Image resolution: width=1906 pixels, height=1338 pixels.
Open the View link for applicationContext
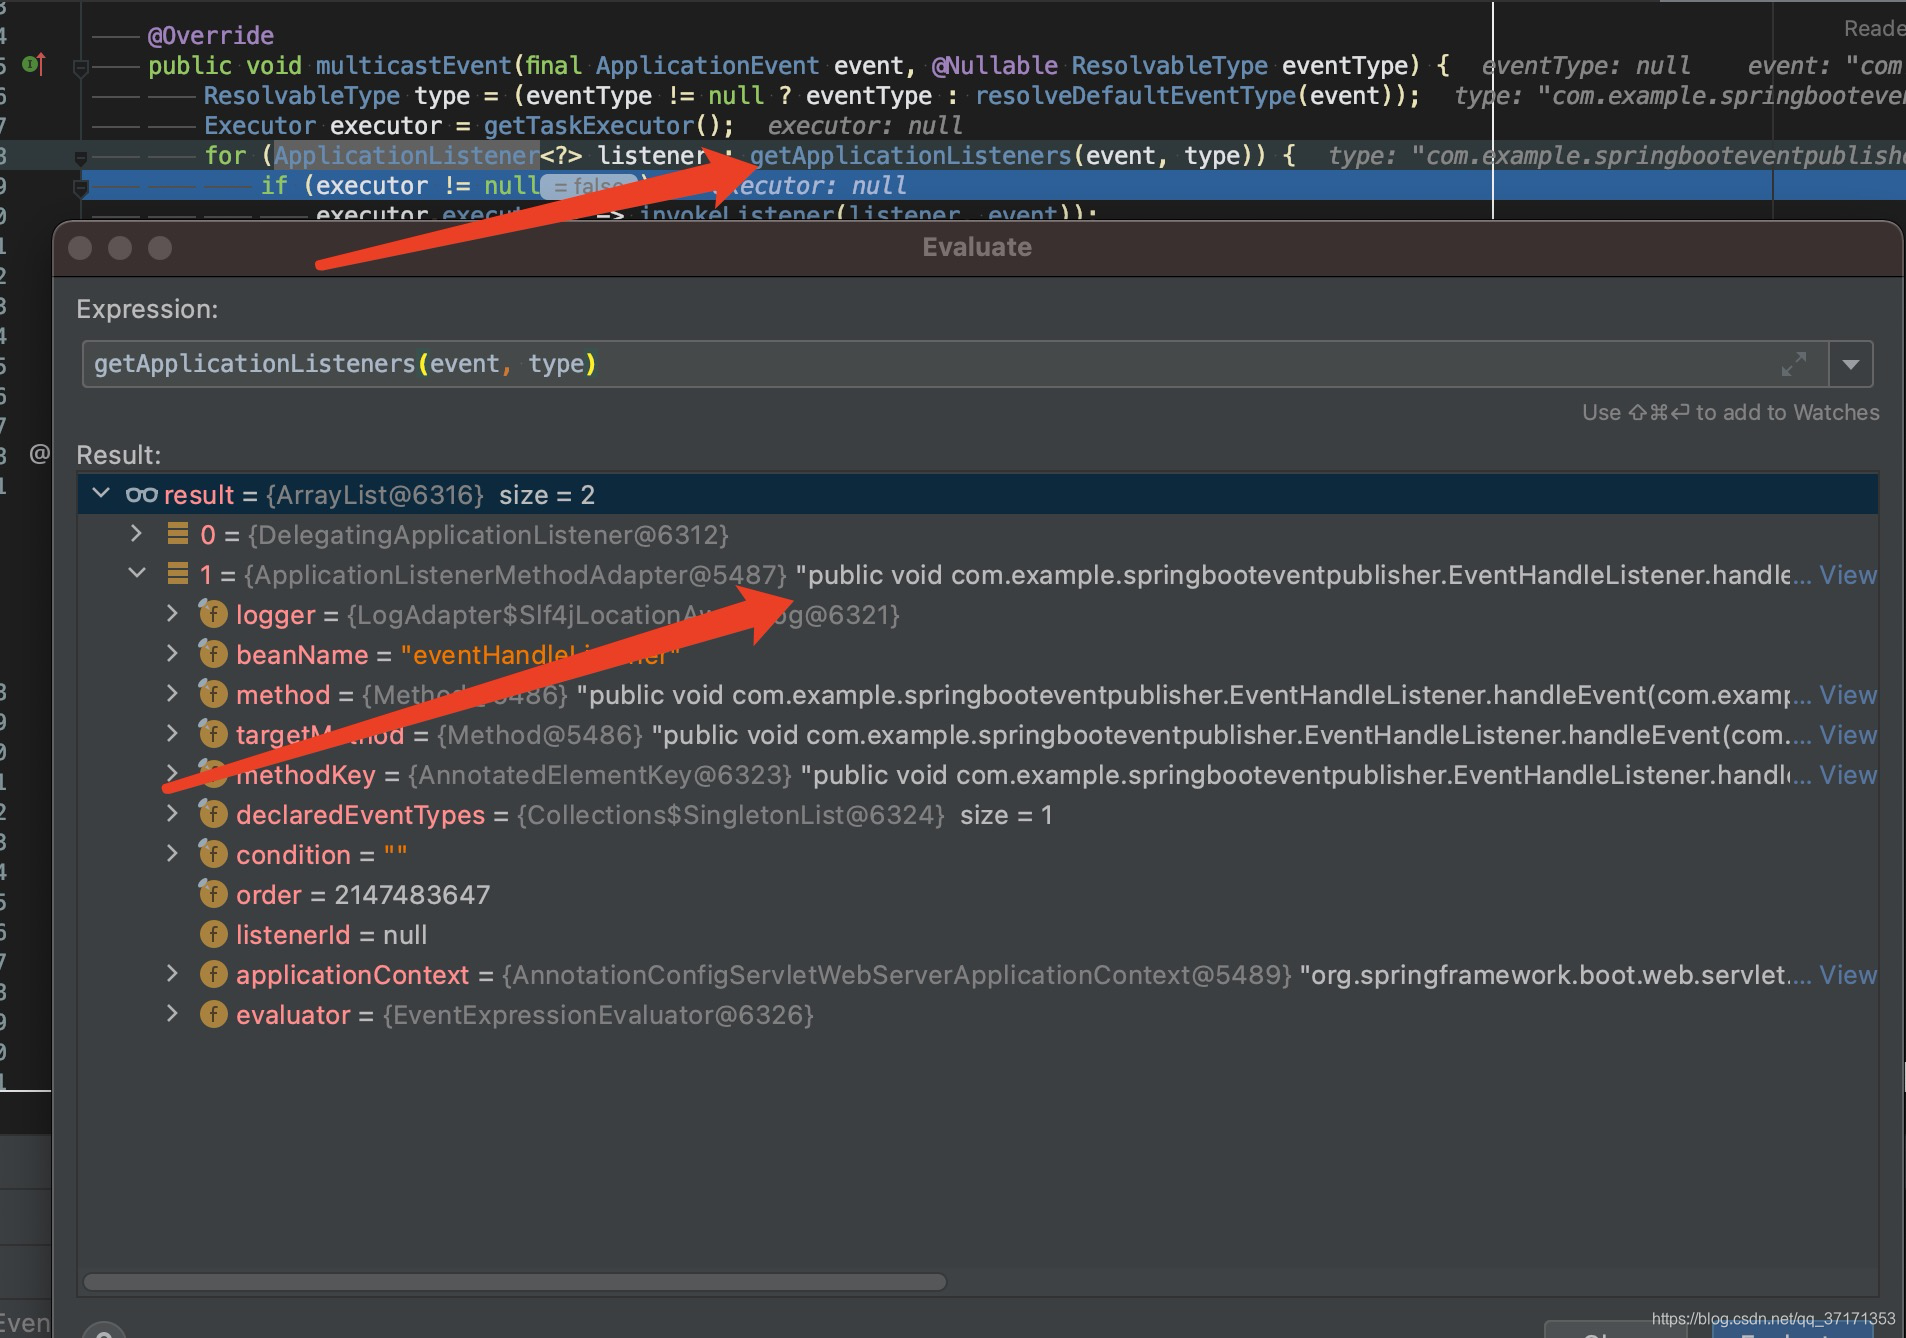click(x=1845, y=975)
